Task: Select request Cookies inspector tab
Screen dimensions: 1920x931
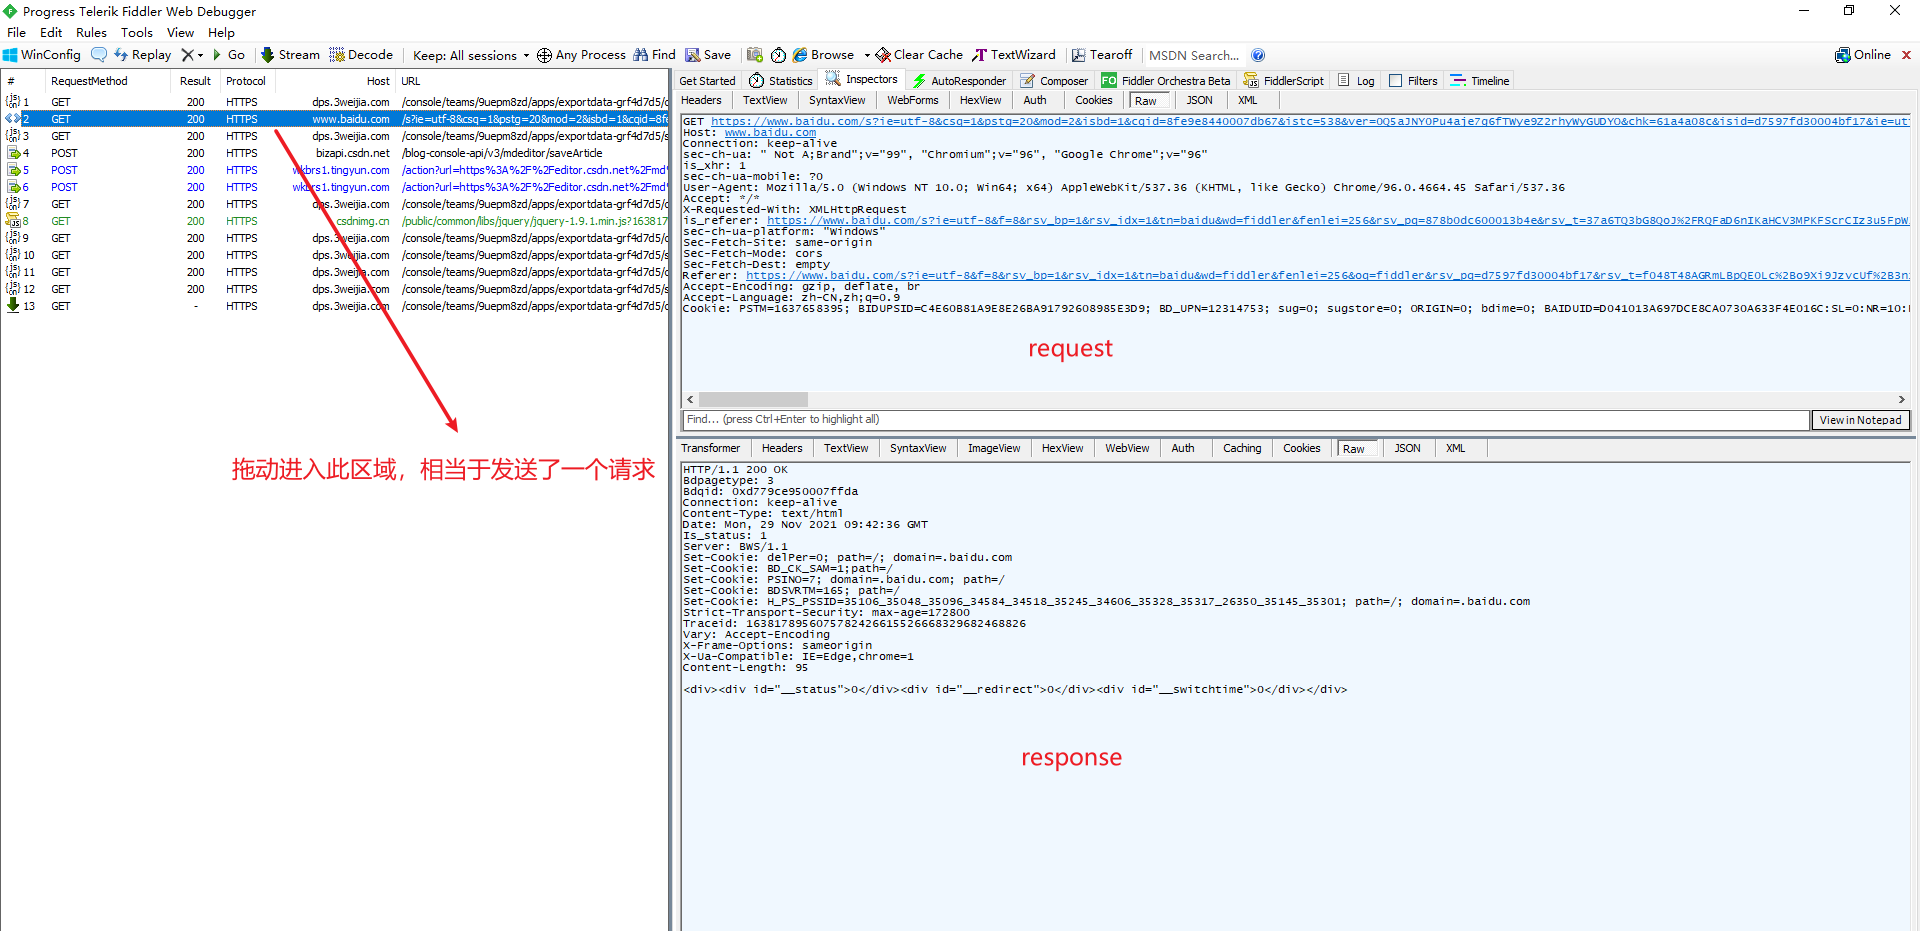Action: click(1093, 100)
